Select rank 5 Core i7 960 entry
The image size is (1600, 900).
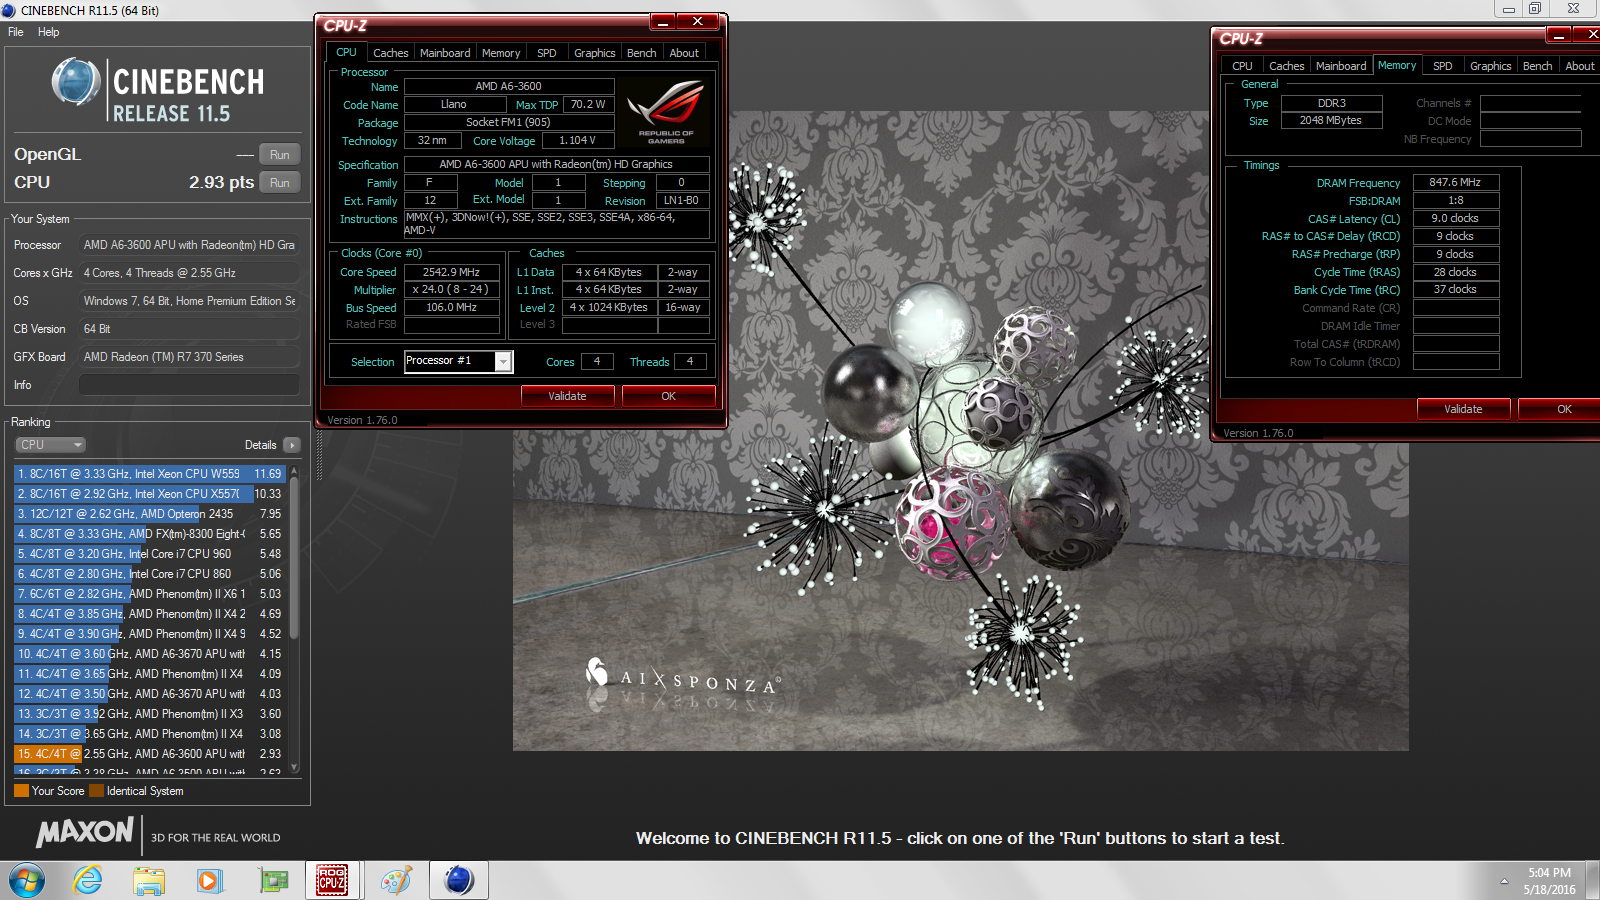pyautogui.click(x=150, y=554)
